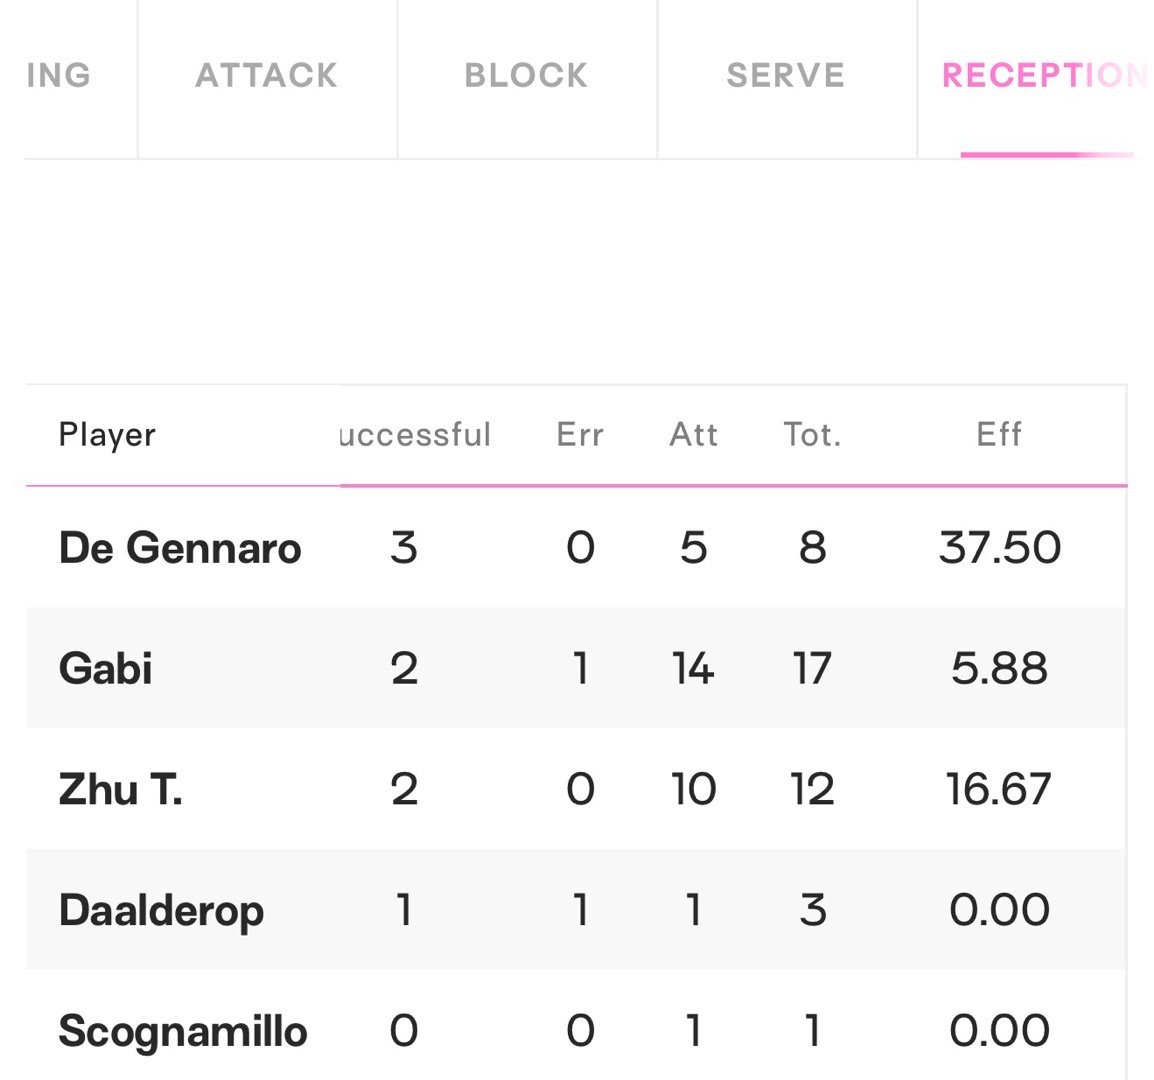
Task: Open the BLOCK stats tab
Action: (x=526, y=76)
